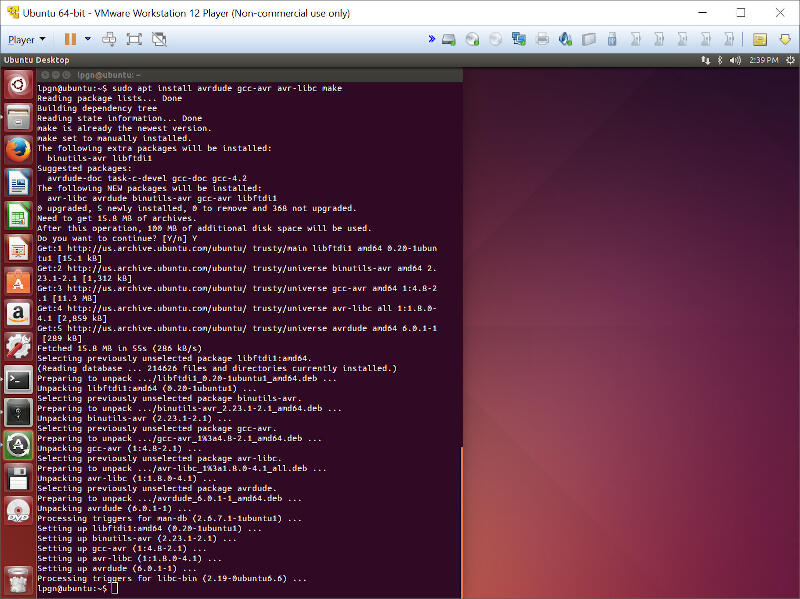Launch LibreOffice Writer from launcher
Image resolution: width=800 pixels, height=599 pixels.
click(x=18, y=183)
